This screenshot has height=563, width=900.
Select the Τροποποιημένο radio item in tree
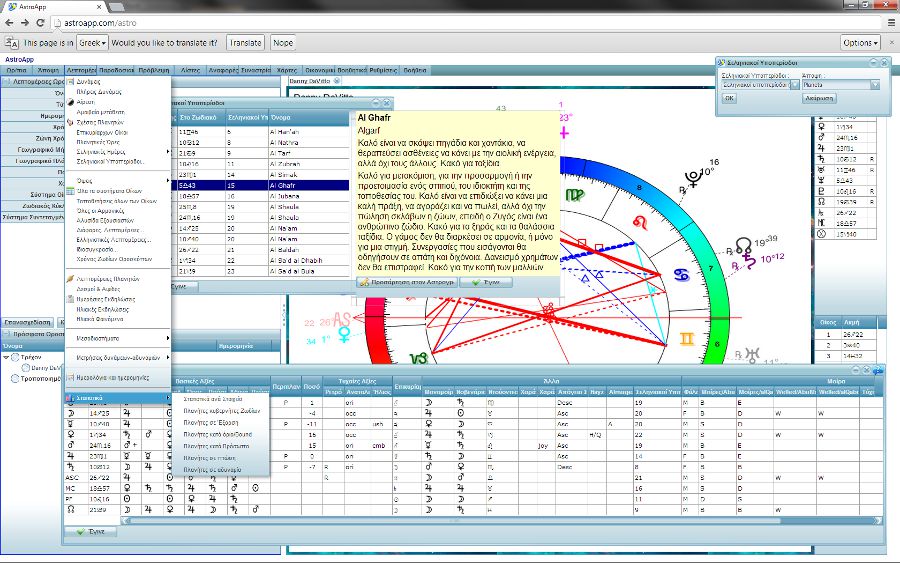click(16, 379)
